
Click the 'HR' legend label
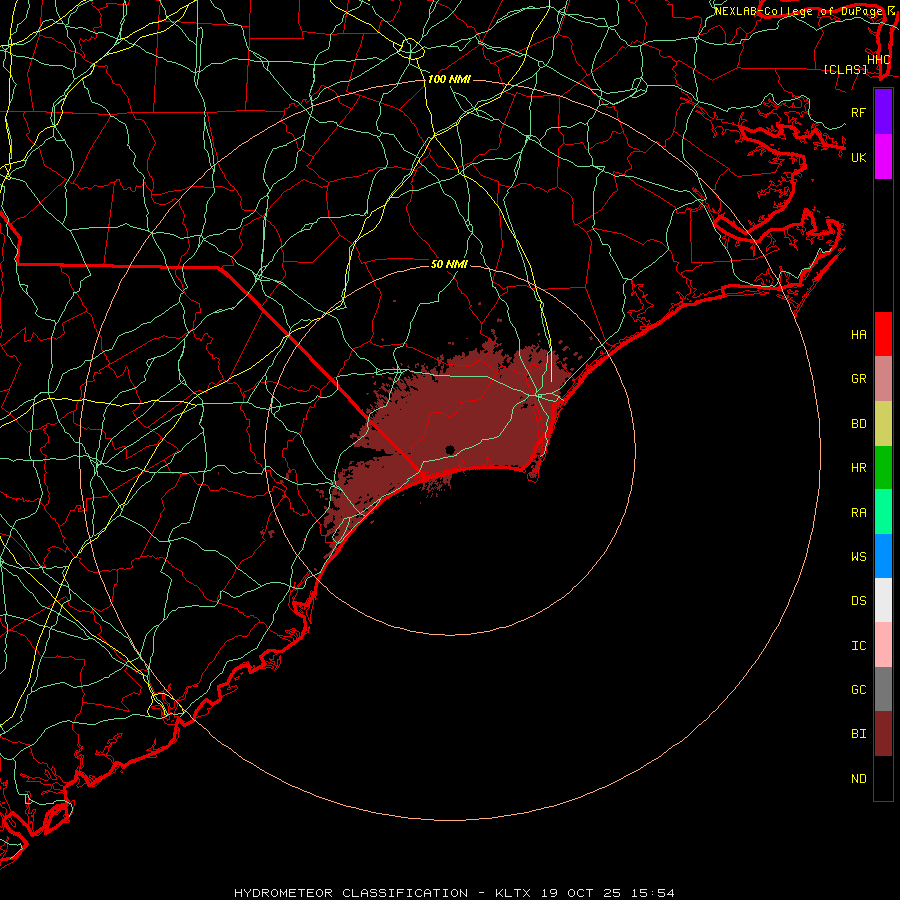tap(859, 468)
